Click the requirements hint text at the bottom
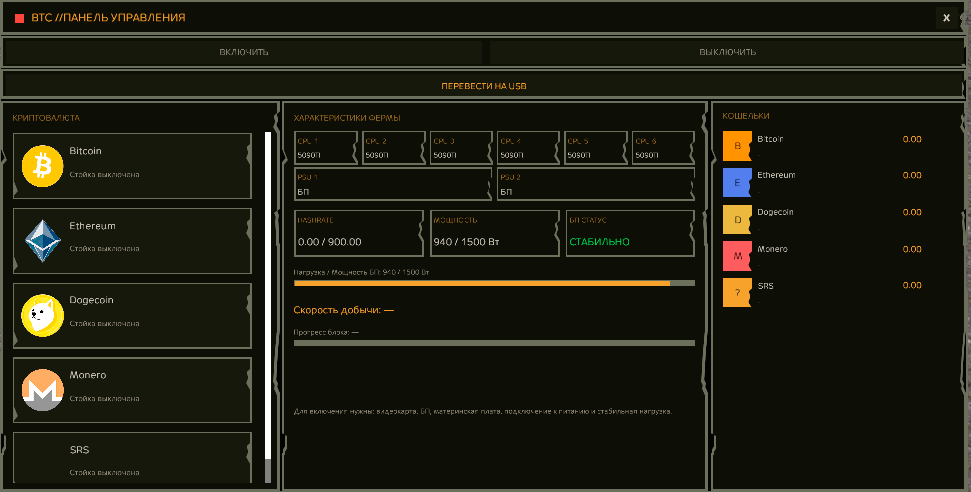The height and width of the screenshot is (492, 971). [483, 411]
